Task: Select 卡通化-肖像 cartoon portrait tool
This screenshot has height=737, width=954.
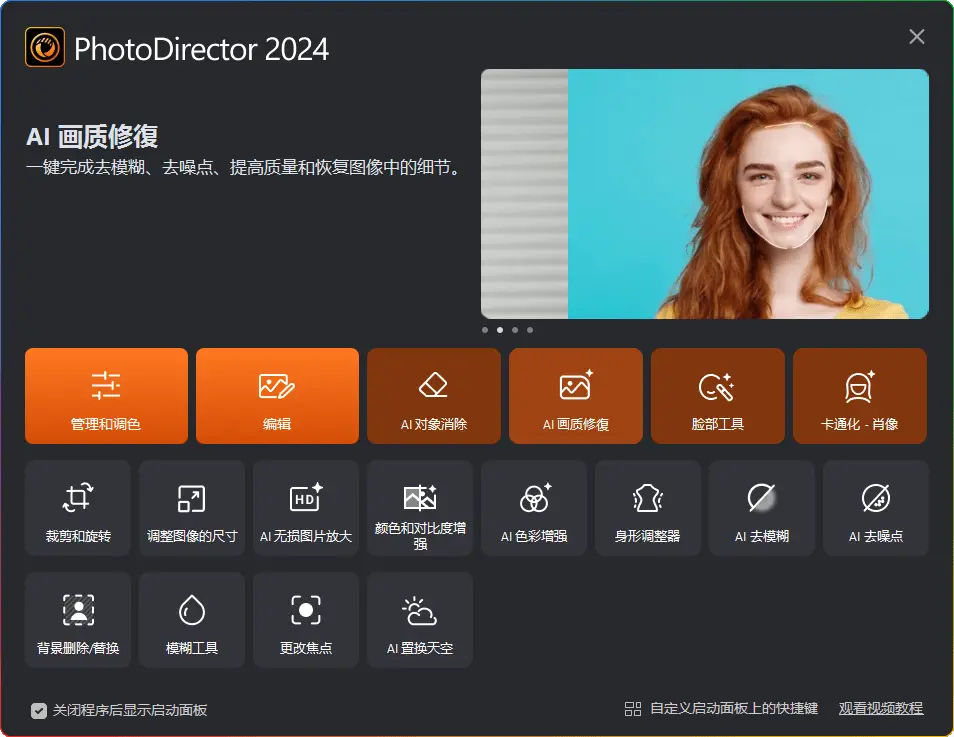Action: coord(859,396)
